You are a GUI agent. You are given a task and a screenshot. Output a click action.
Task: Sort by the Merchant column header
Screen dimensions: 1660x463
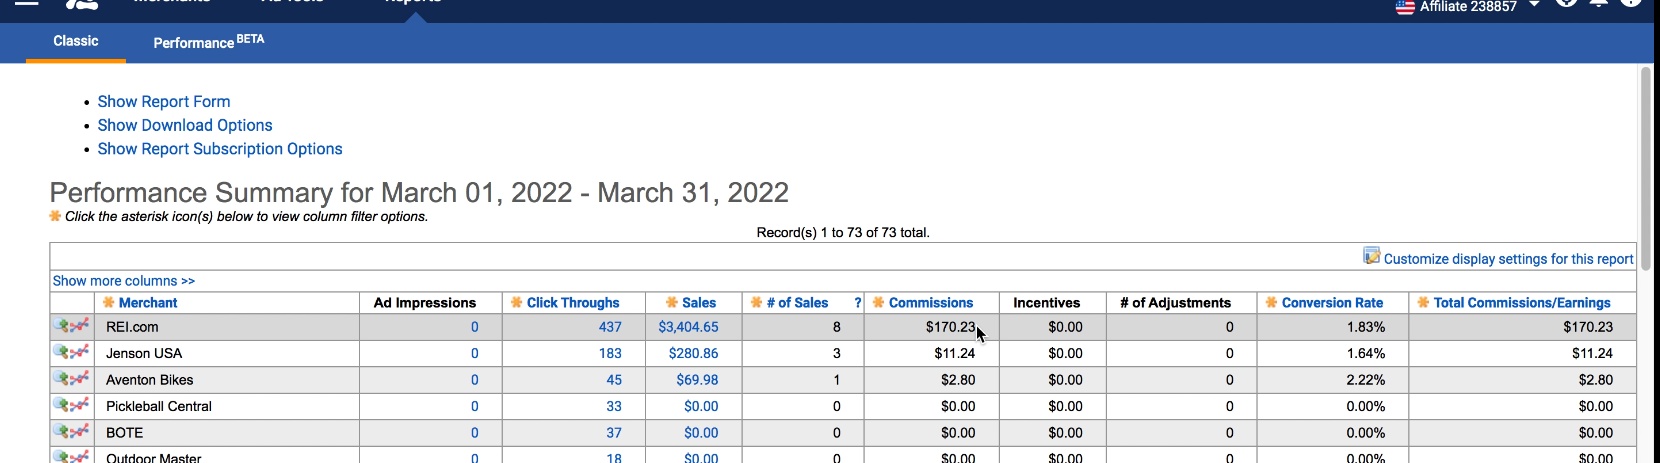pos(148,303)
